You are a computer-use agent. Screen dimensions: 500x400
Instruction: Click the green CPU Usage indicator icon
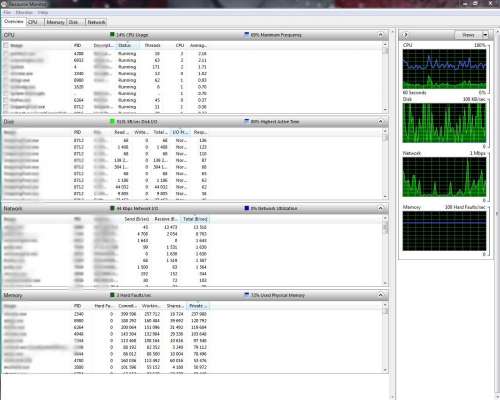pyautogui.click(x=112, y=35)
